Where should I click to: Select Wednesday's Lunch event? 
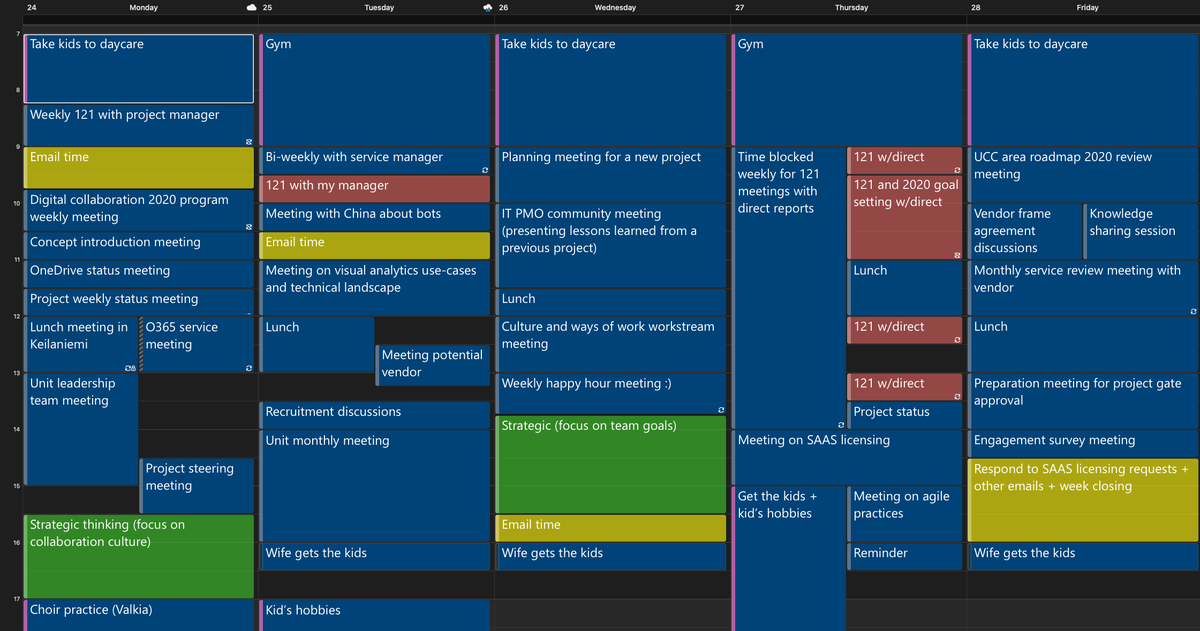(x=611, y=302)
